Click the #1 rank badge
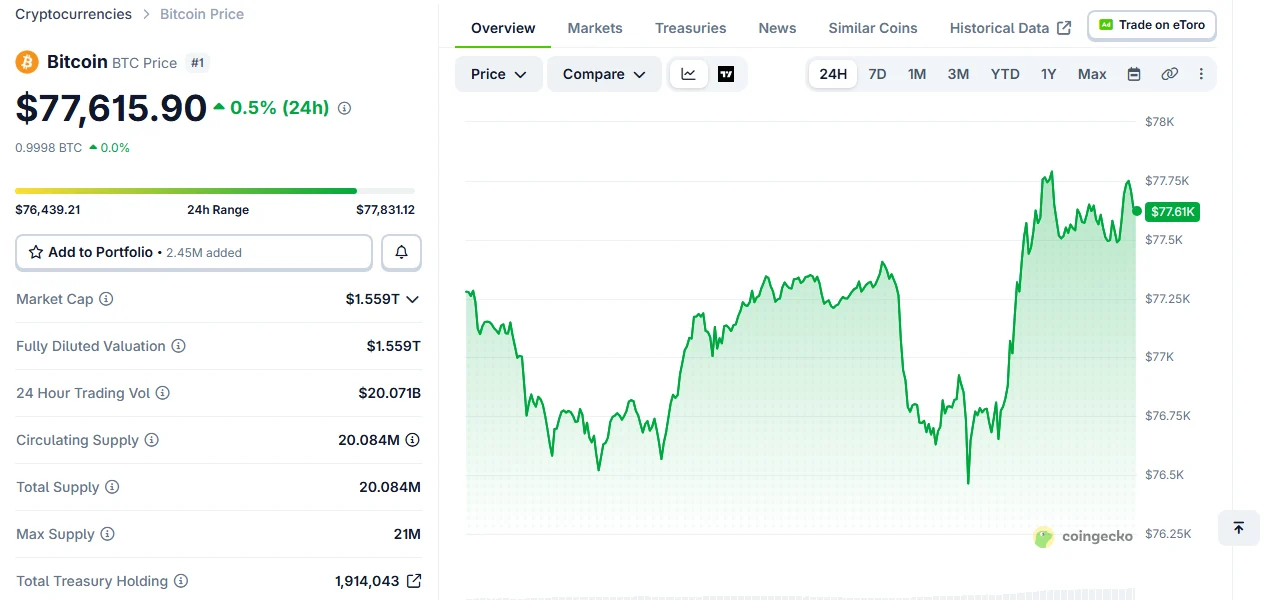1280x600 pixels. pyautogui.click(x=198, y=63)
